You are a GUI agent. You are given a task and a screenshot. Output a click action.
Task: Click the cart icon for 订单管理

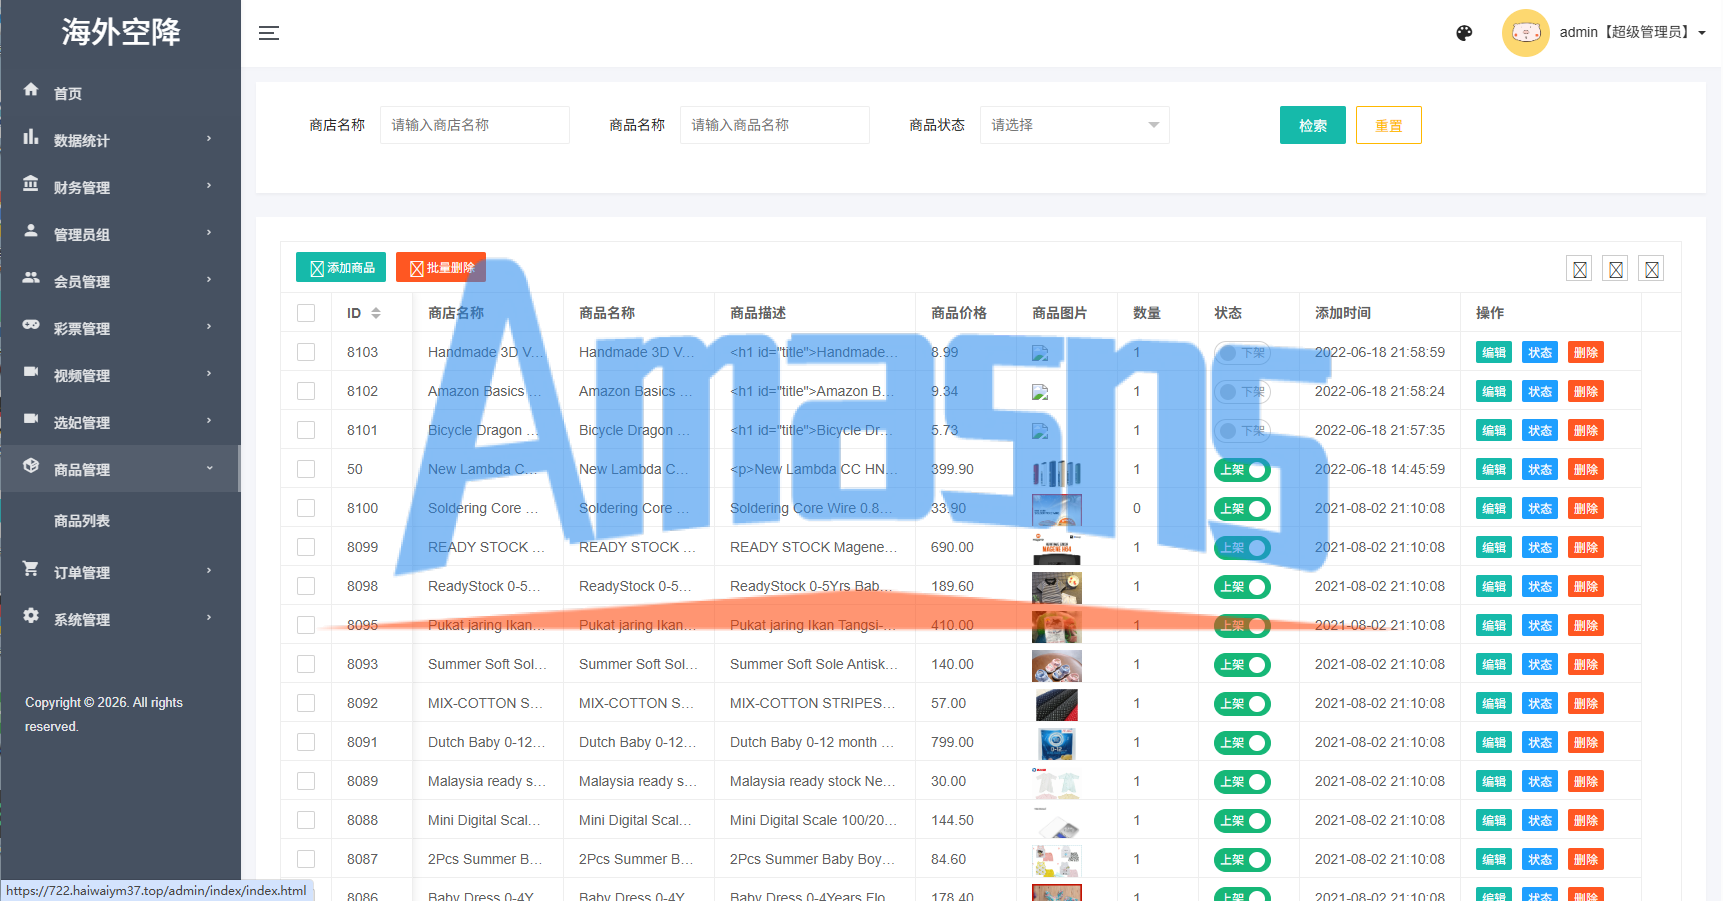(31, 569)
